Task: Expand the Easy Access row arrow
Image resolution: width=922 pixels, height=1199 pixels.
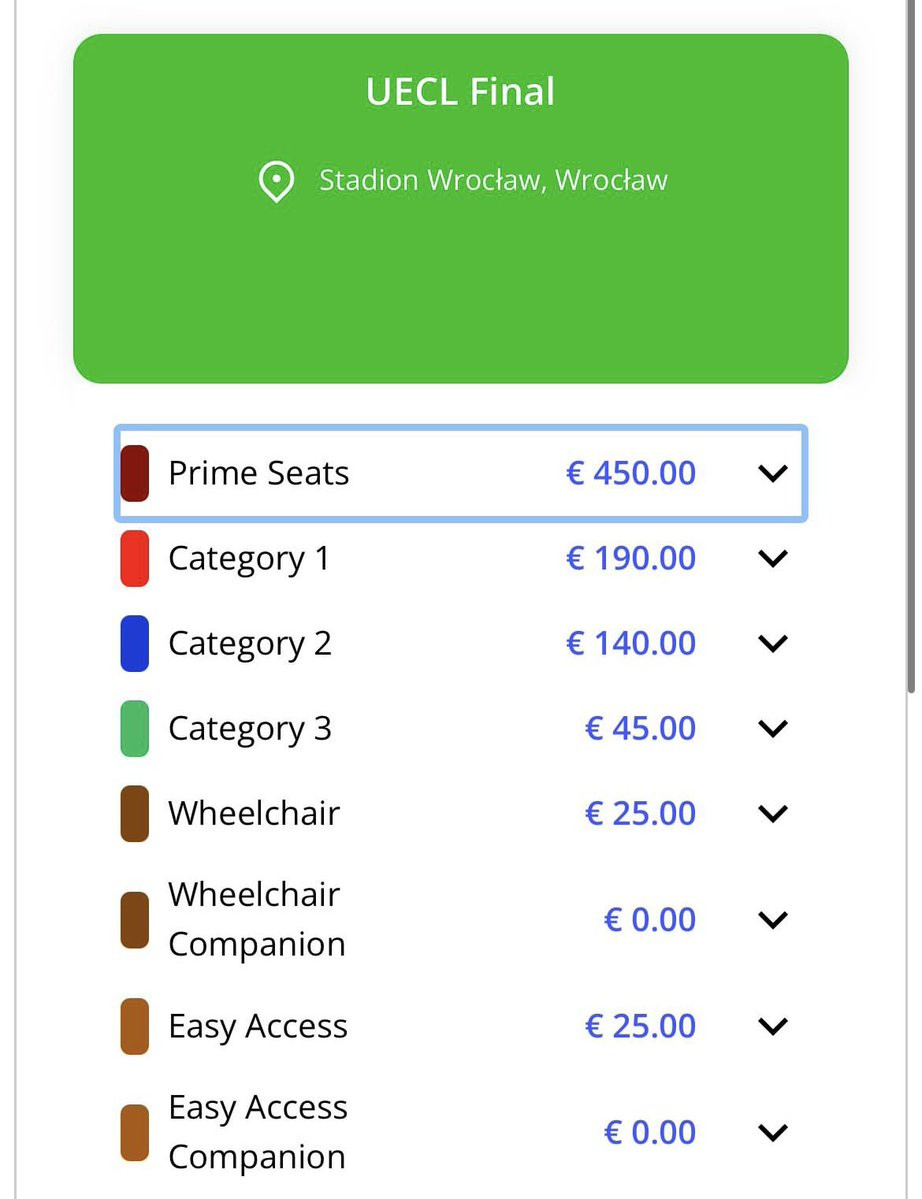Action: coord(773,1026)
